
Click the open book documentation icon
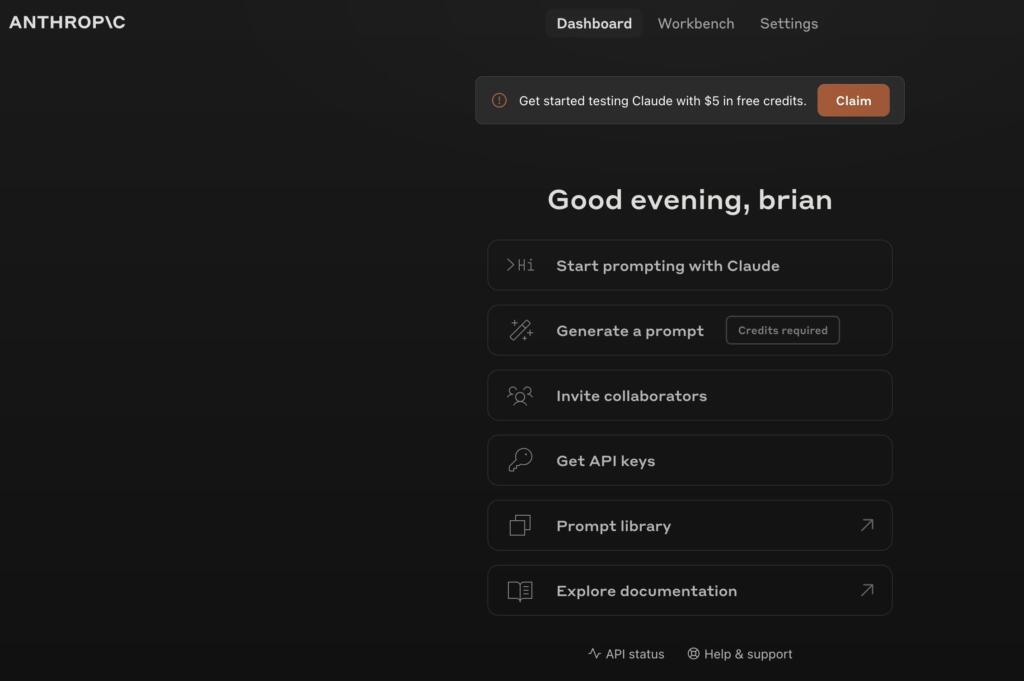[x=520, y=590]
